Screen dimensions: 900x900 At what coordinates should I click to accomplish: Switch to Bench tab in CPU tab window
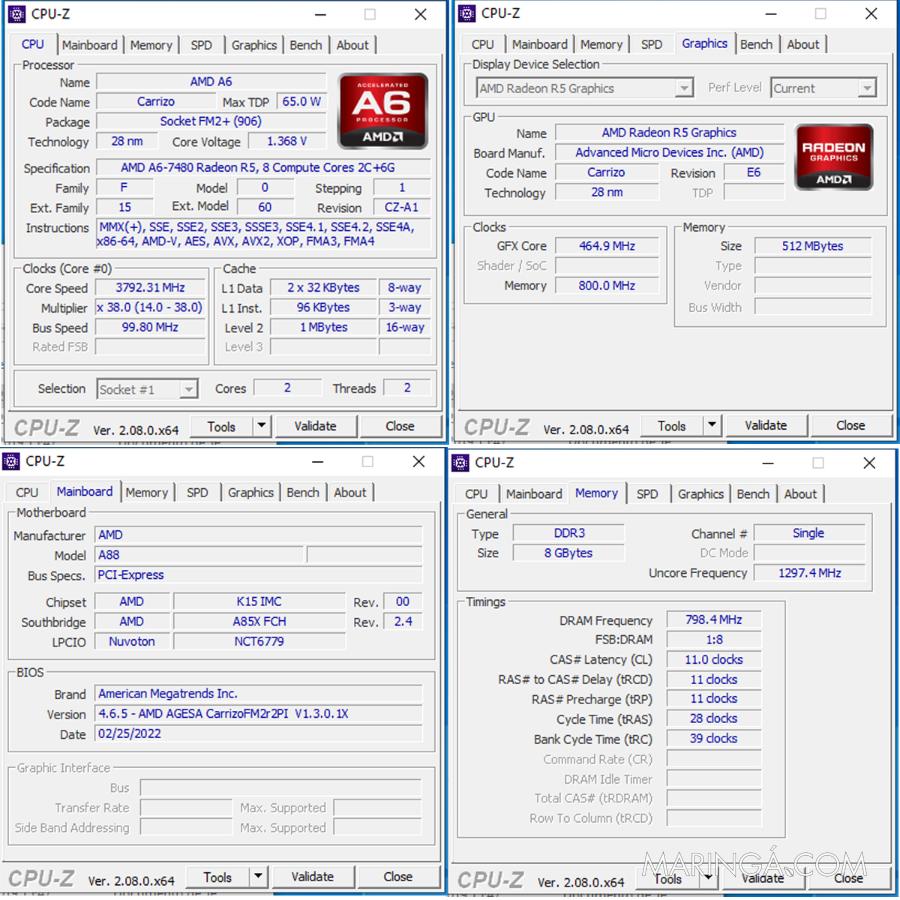pos(306,45)
